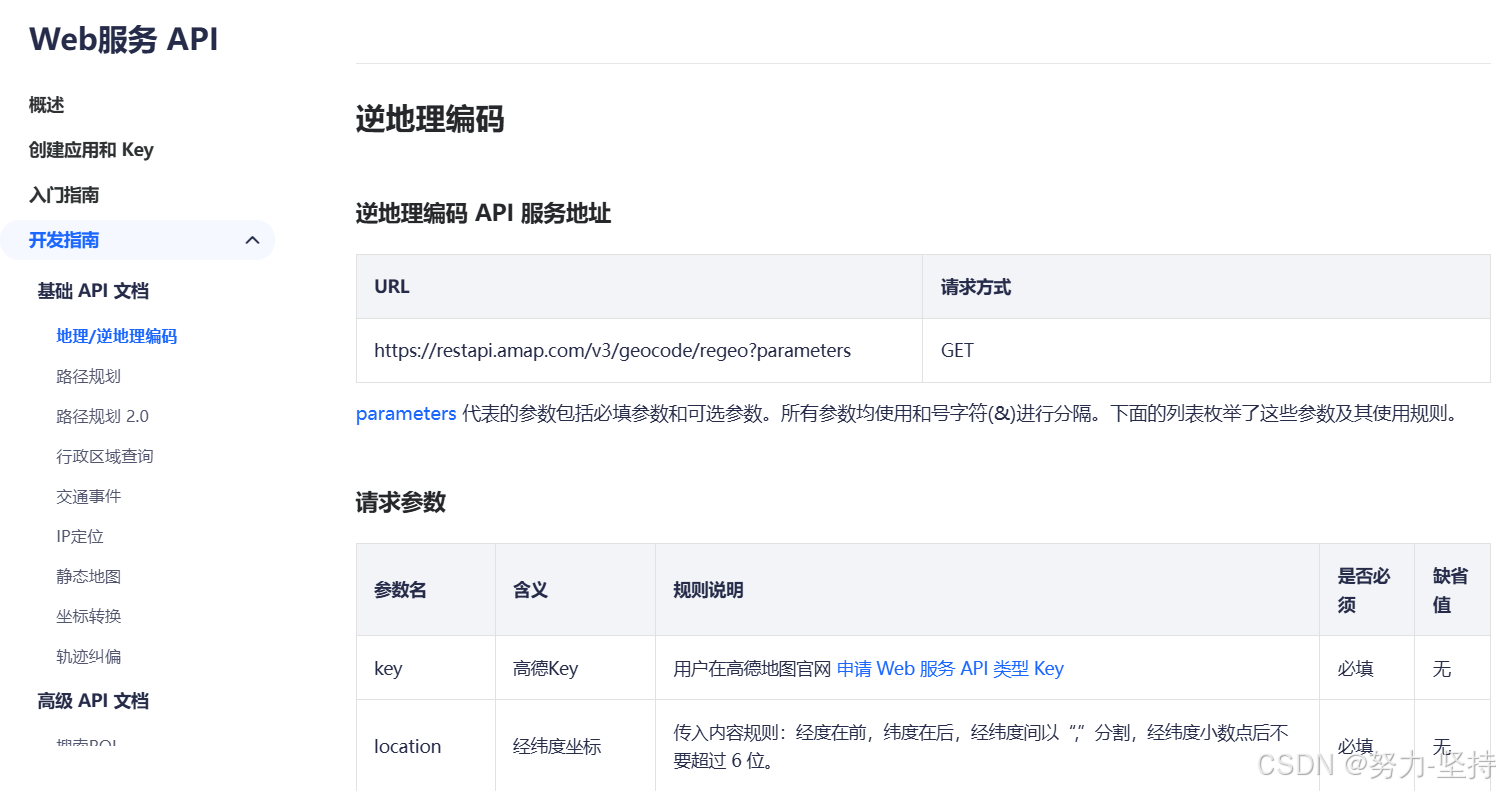
Task: Open the 入门指南 page
Action: [63, 194]
